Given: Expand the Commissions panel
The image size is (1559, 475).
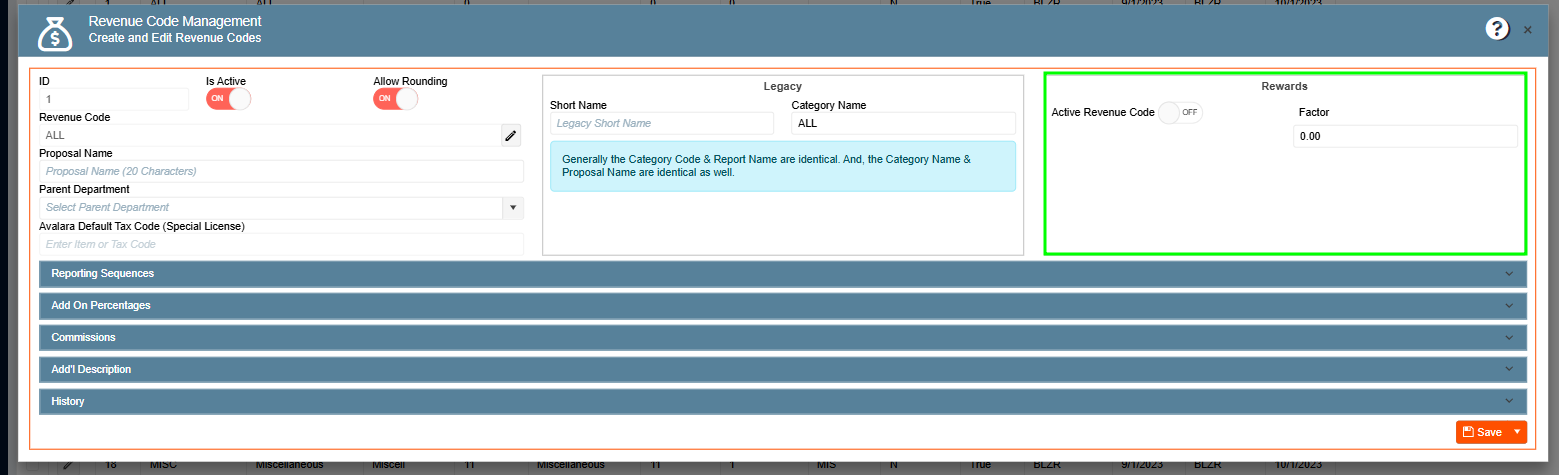Looking at the screenshot, I should 782,338.
